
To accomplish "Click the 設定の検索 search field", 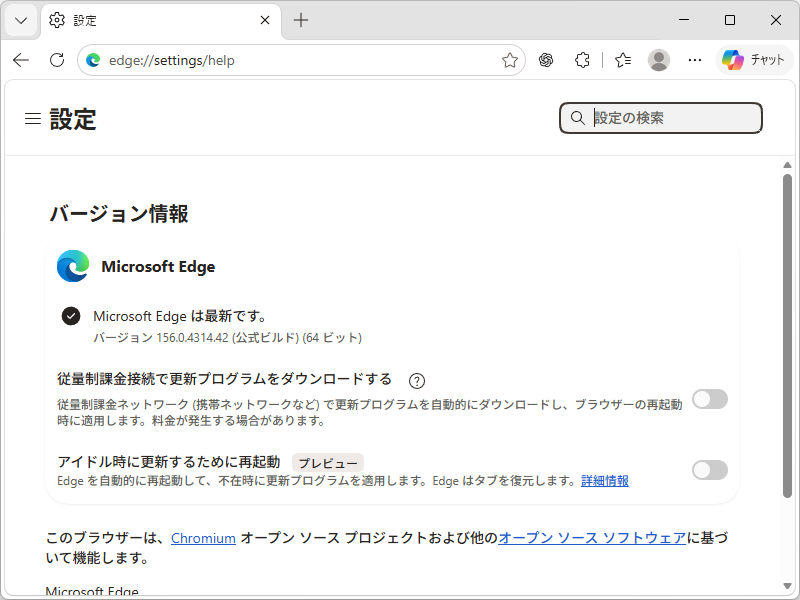I will coord(661,118).
